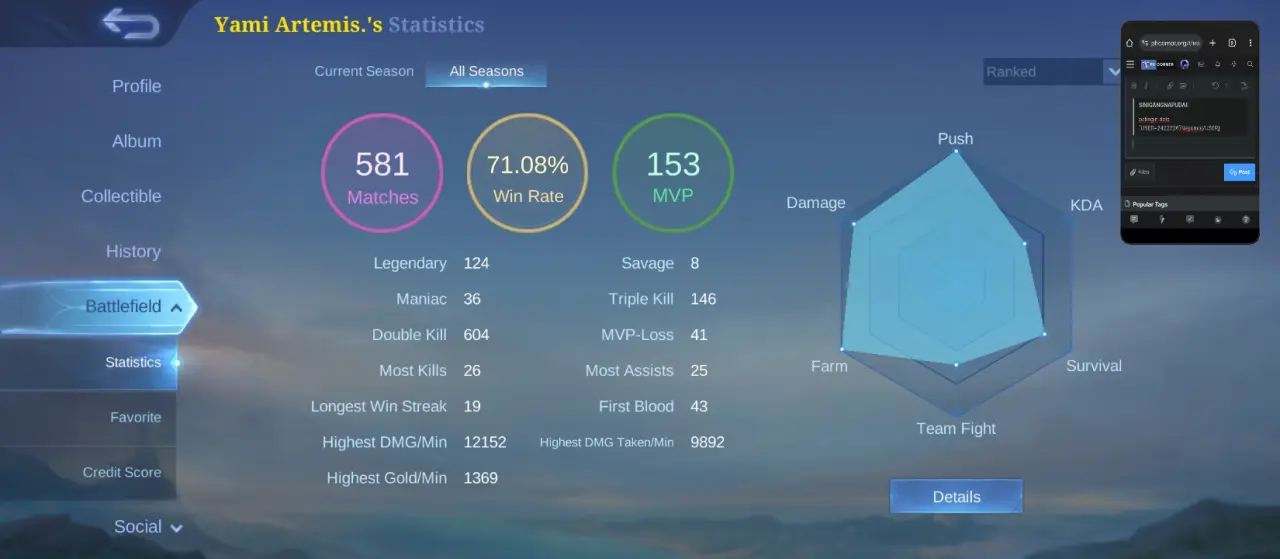Open Credit Score under Battlefield
Image resolution: width=1280 pixels, height=559 pixels.
121,472
